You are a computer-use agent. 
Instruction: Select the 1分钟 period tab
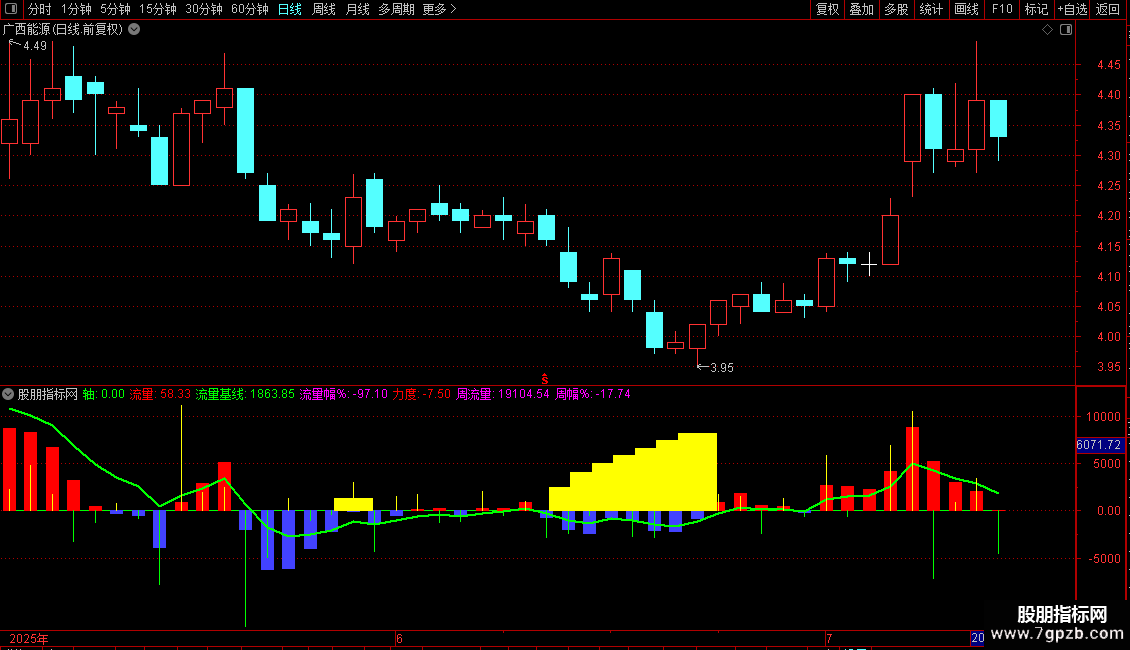[x=76, y=9]
